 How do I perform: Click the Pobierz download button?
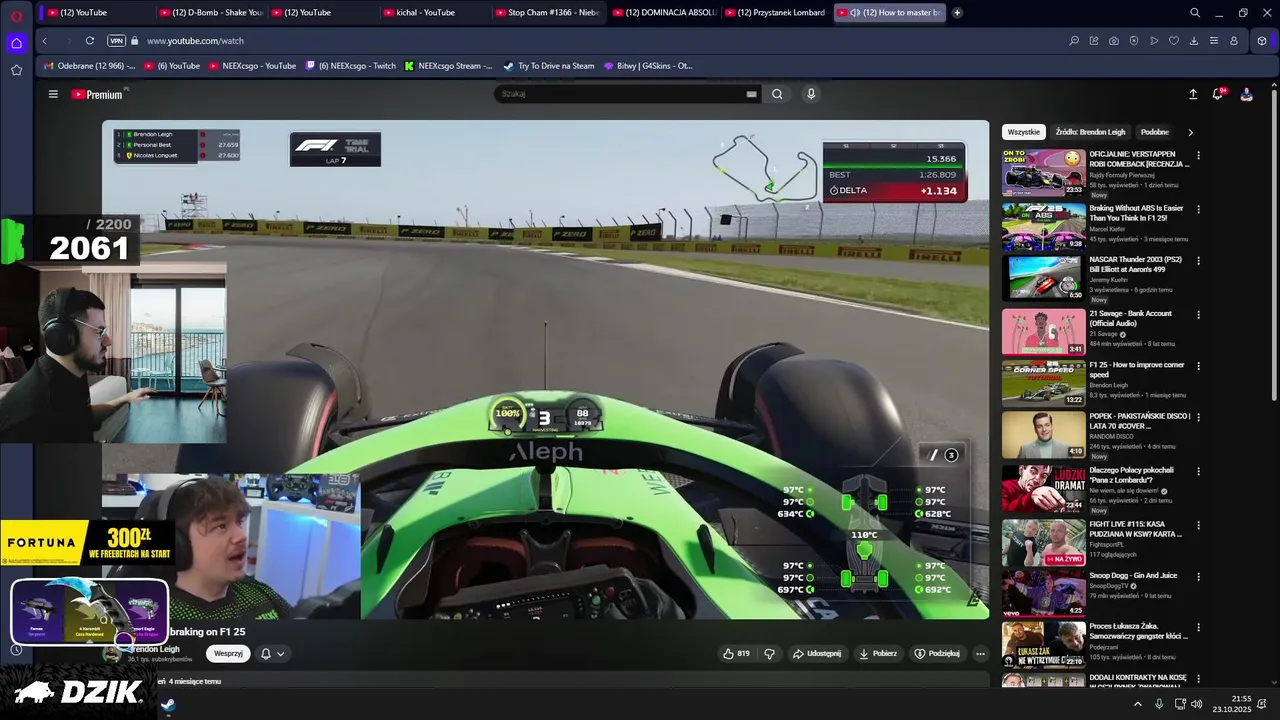coord(878,654)
